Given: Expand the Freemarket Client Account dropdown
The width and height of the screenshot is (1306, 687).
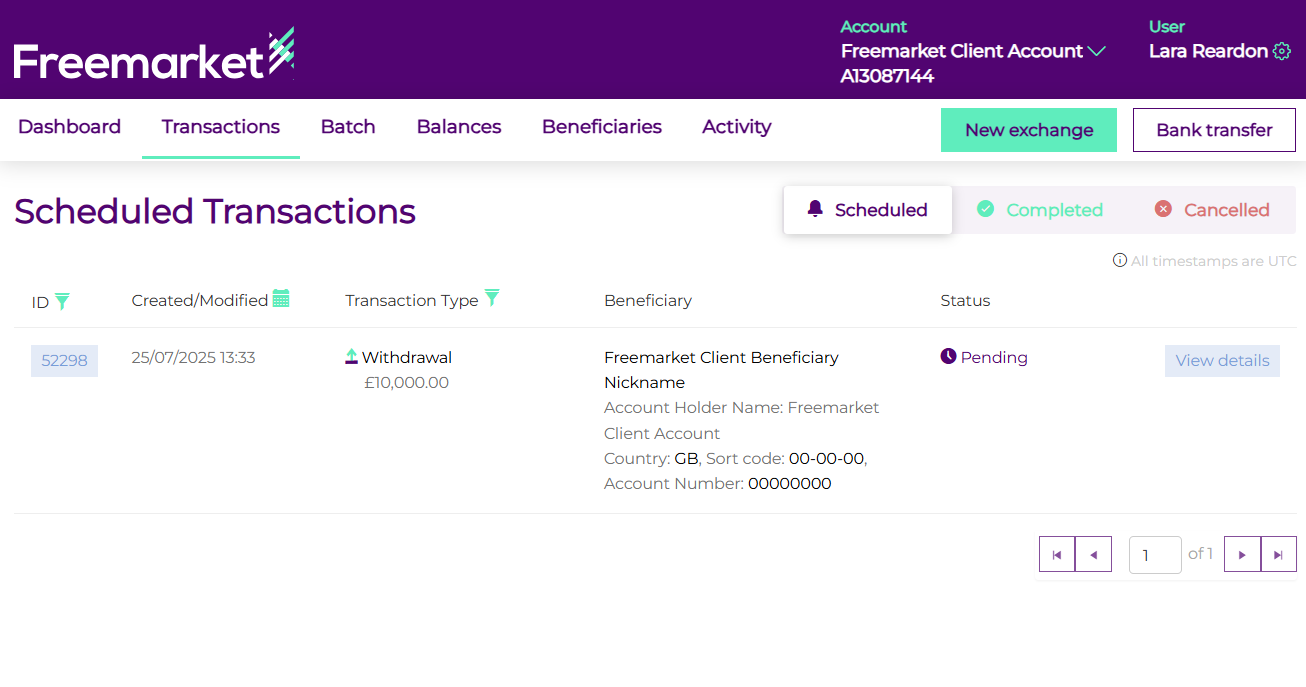Looking at the screenshot, I should (x=1097, y=51).
